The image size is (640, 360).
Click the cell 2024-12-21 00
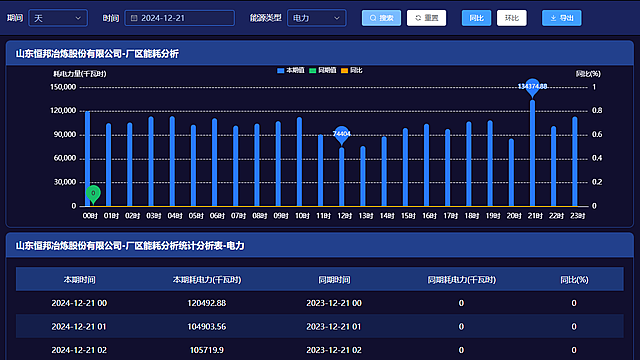[x=79, y=303]
